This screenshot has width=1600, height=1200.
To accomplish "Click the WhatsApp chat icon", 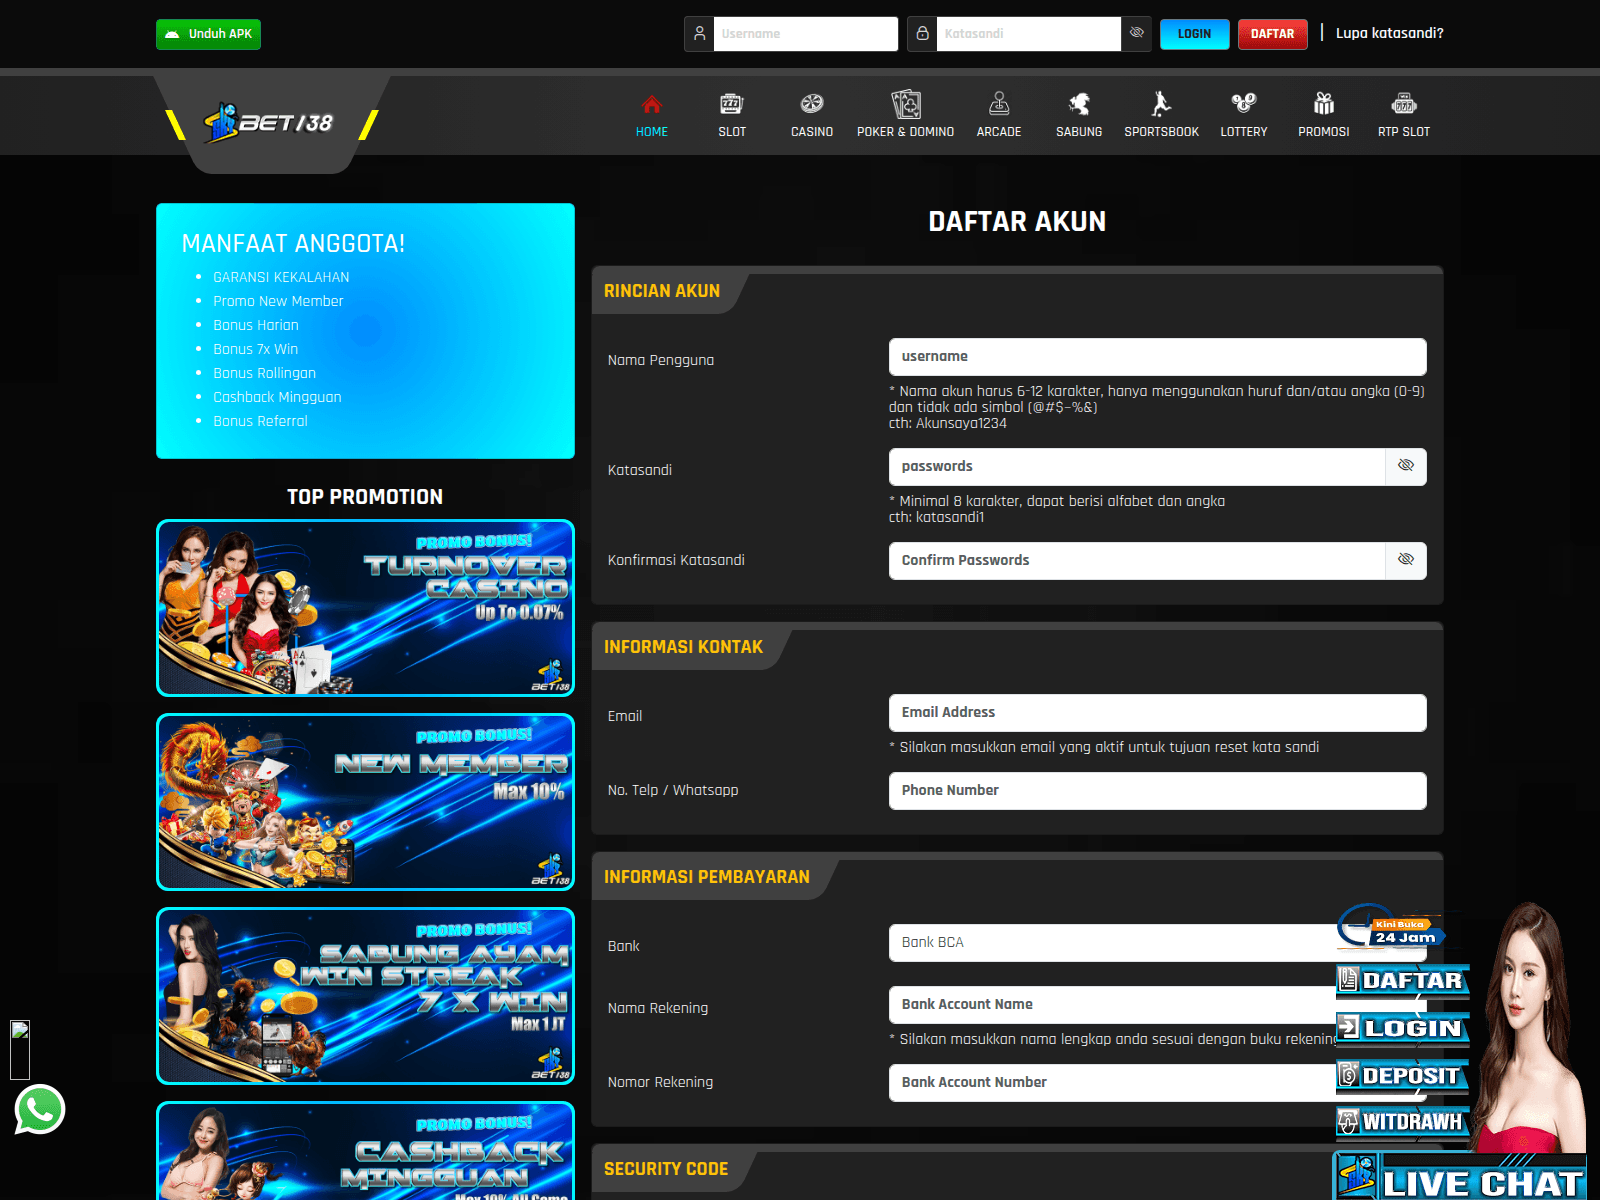I will click(x=40, y=1109).
